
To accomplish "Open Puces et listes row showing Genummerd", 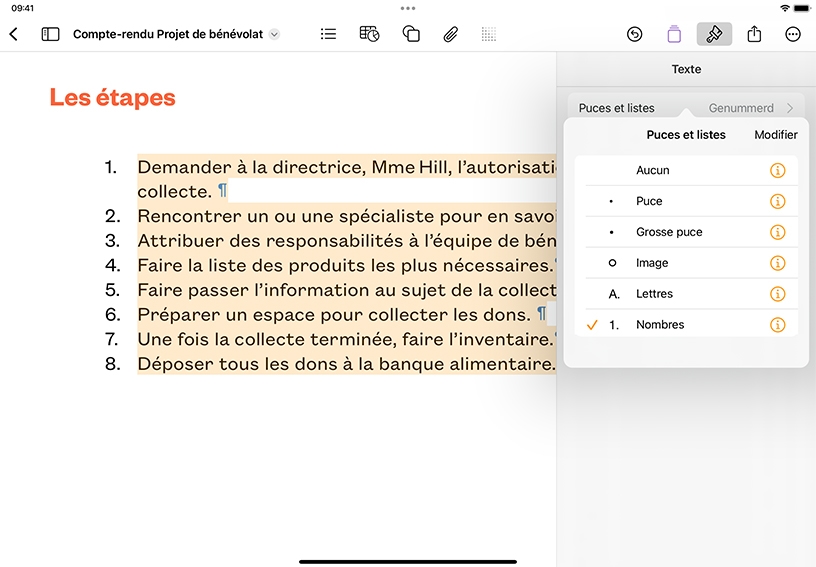I will [686, 108].
